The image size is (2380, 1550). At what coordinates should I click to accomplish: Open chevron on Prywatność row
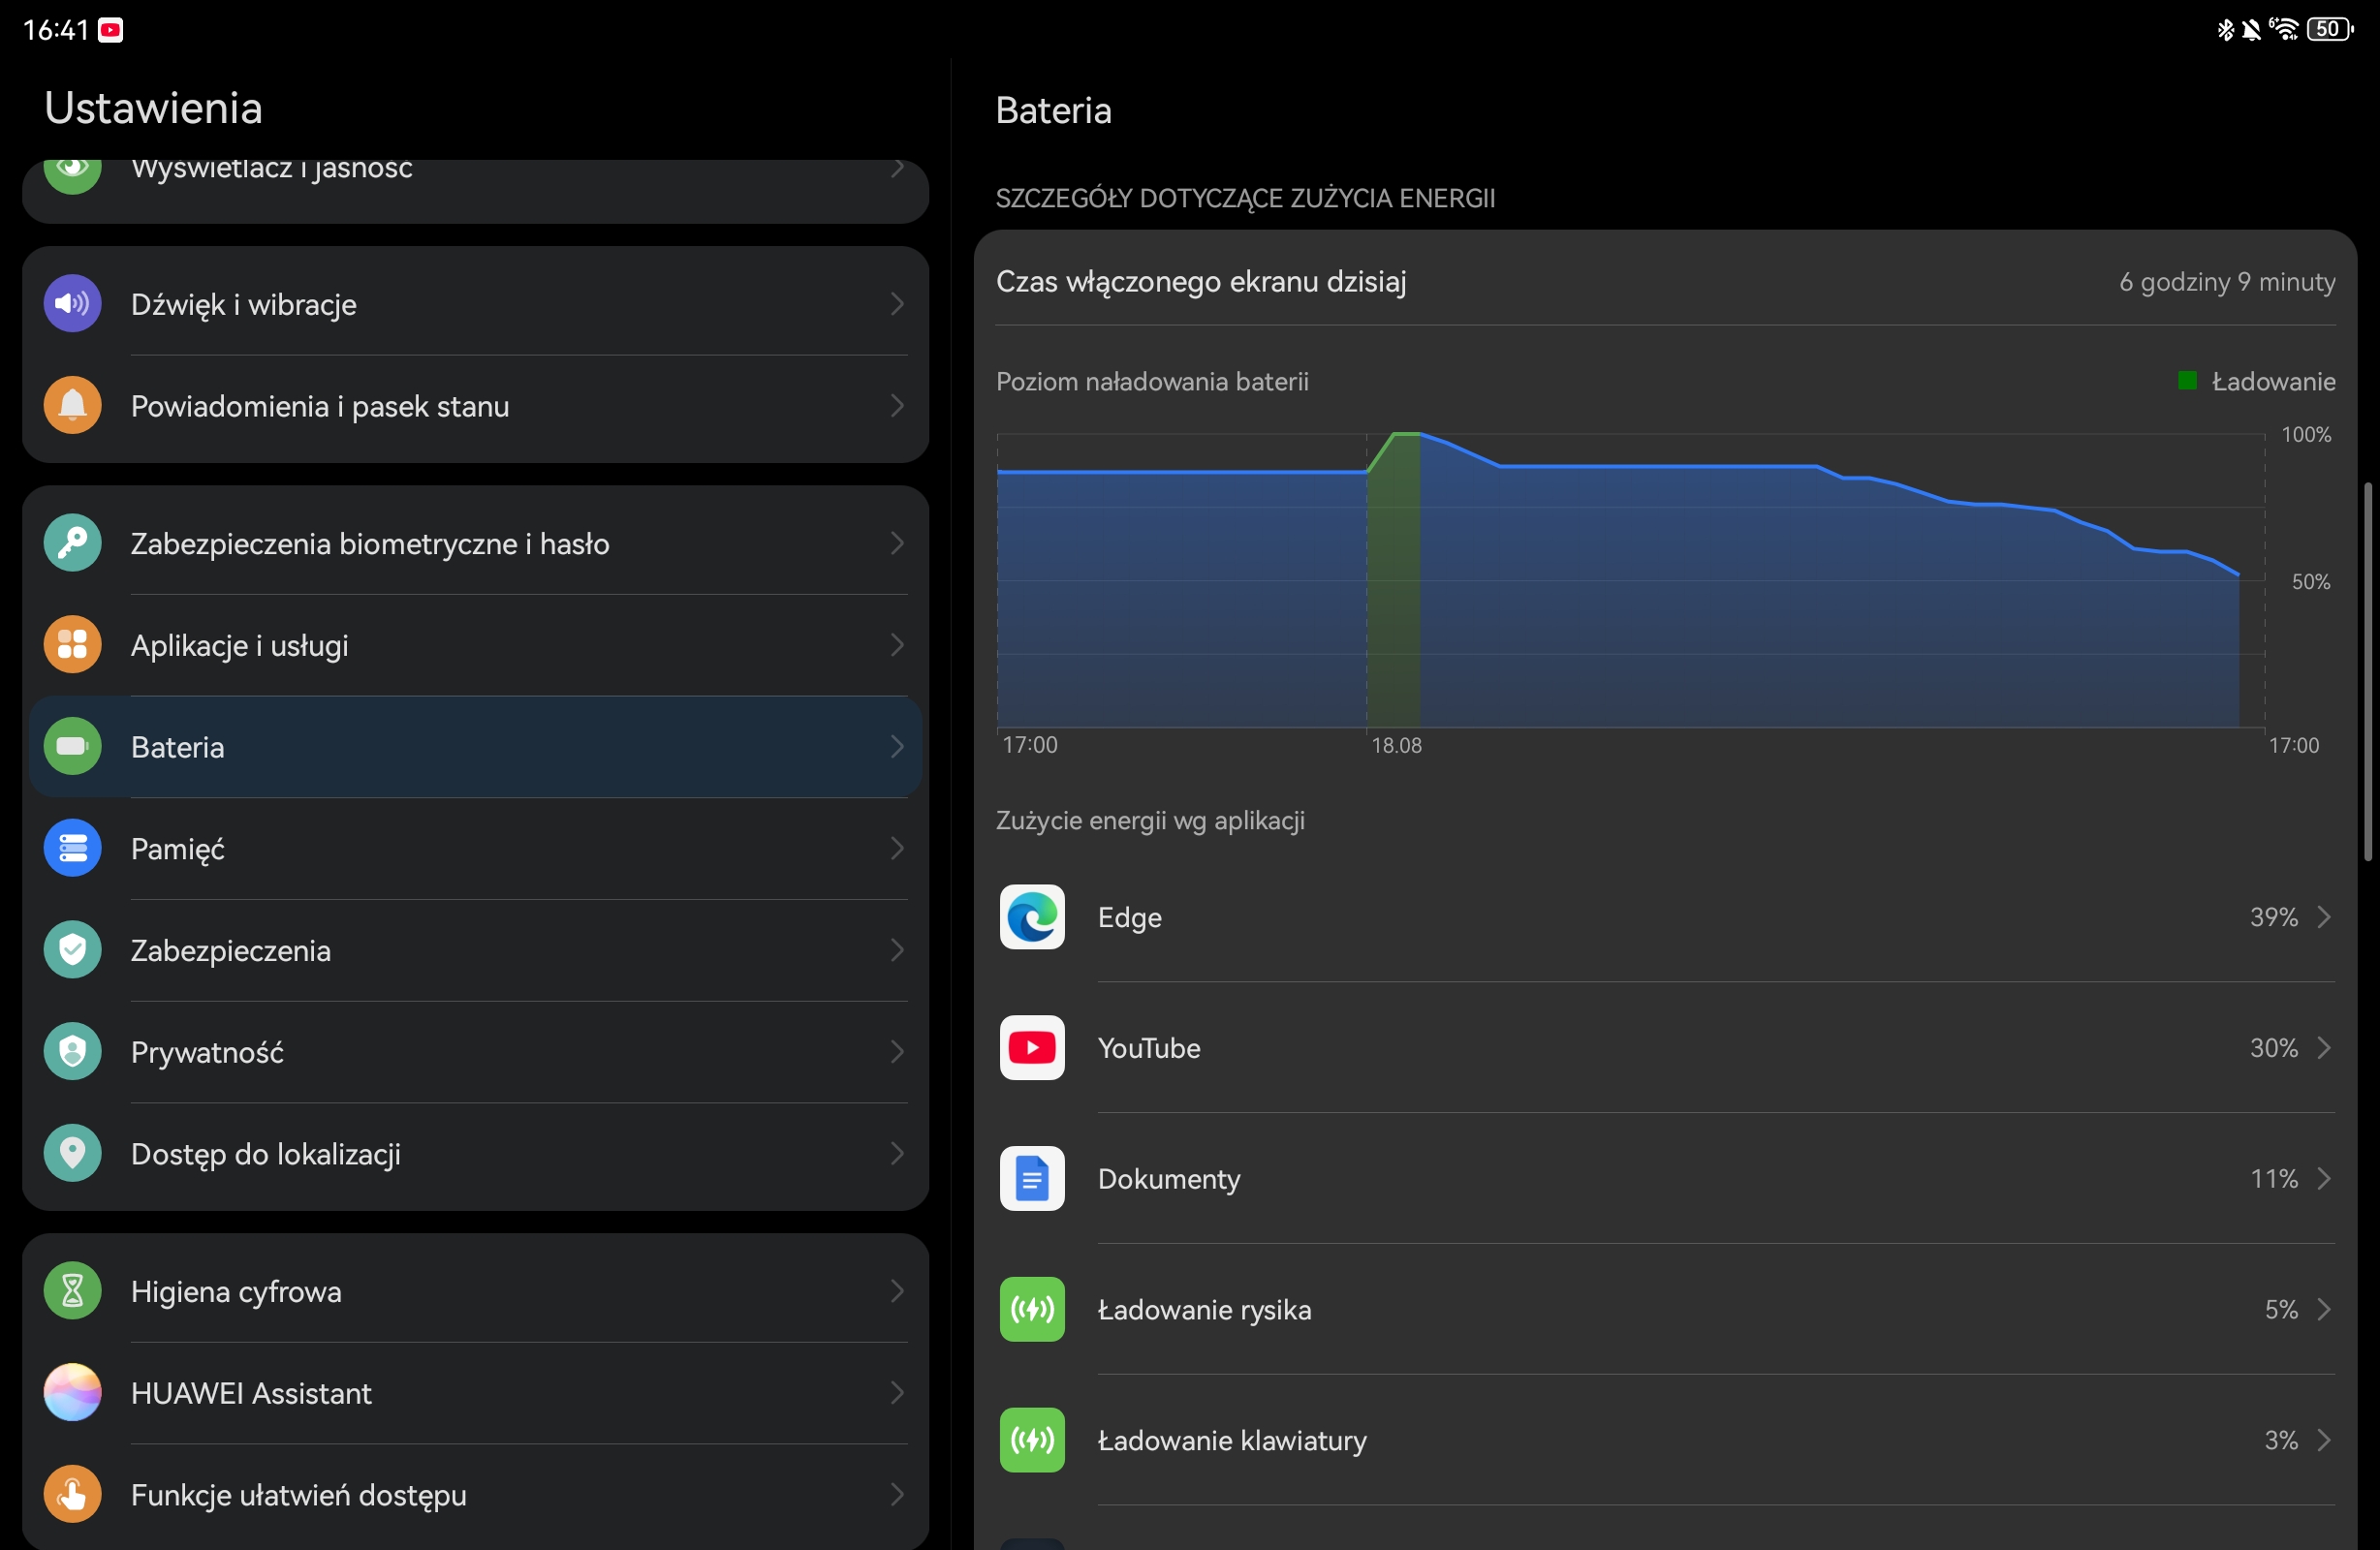897,1051
